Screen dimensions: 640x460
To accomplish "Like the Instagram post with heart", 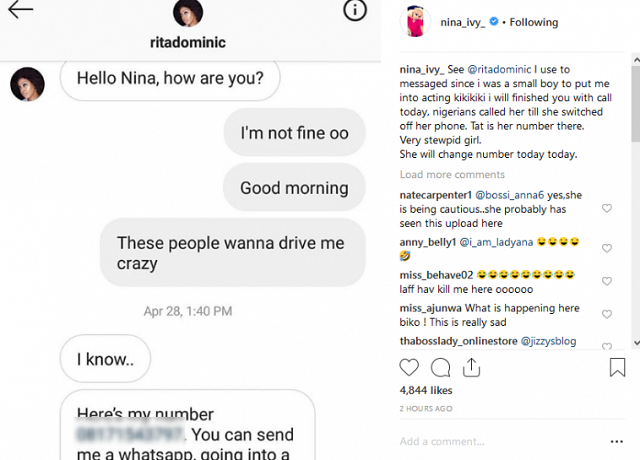I will [x=408, y=367].
